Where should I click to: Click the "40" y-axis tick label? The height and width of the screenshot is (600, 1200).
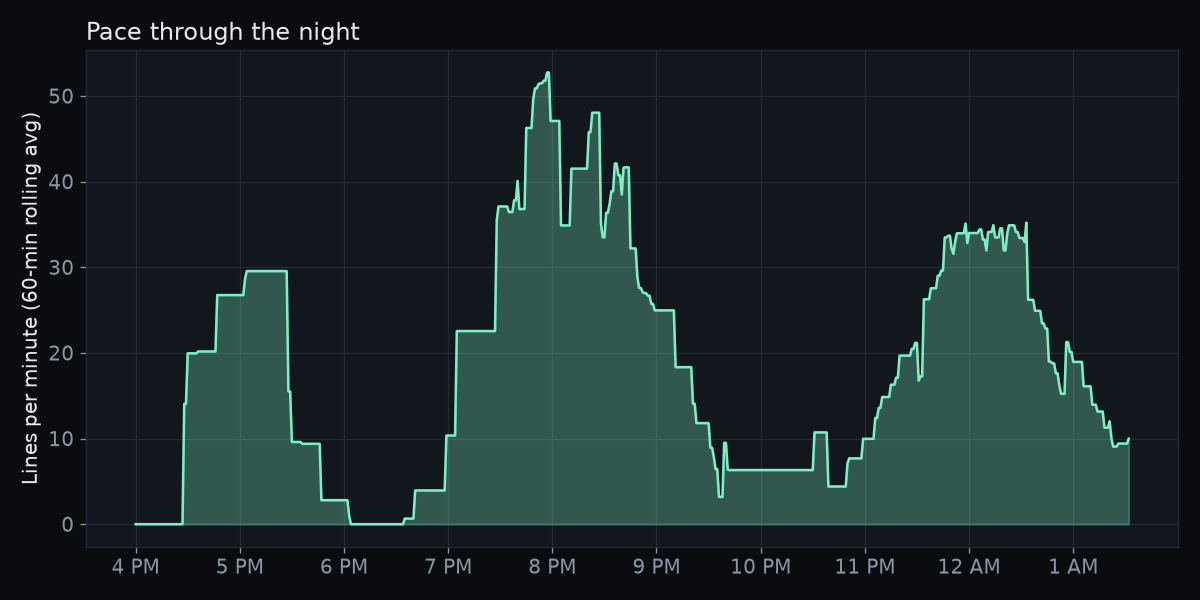(x=62, y=182)
